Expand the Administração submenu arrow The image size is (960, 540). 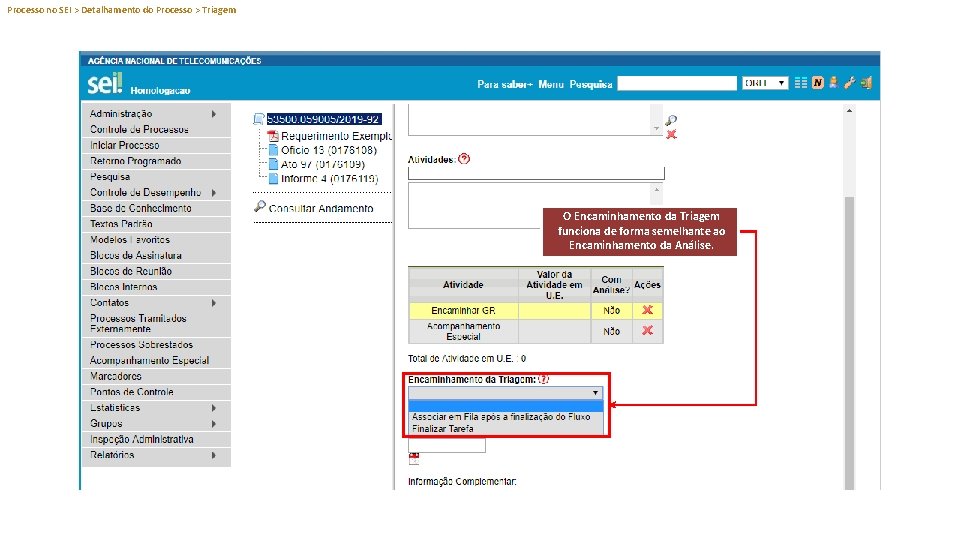[x=214, y=114]
